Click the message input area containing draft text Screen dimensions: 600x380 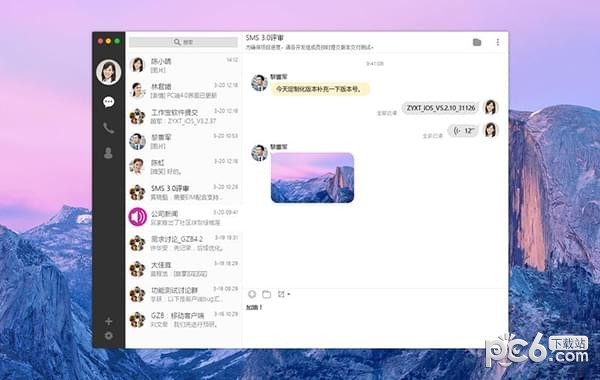[375, 323]
